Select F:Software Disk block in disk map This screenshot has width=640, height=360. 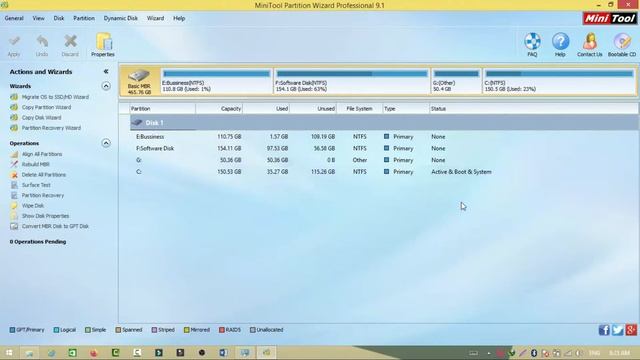click(352, 81)
